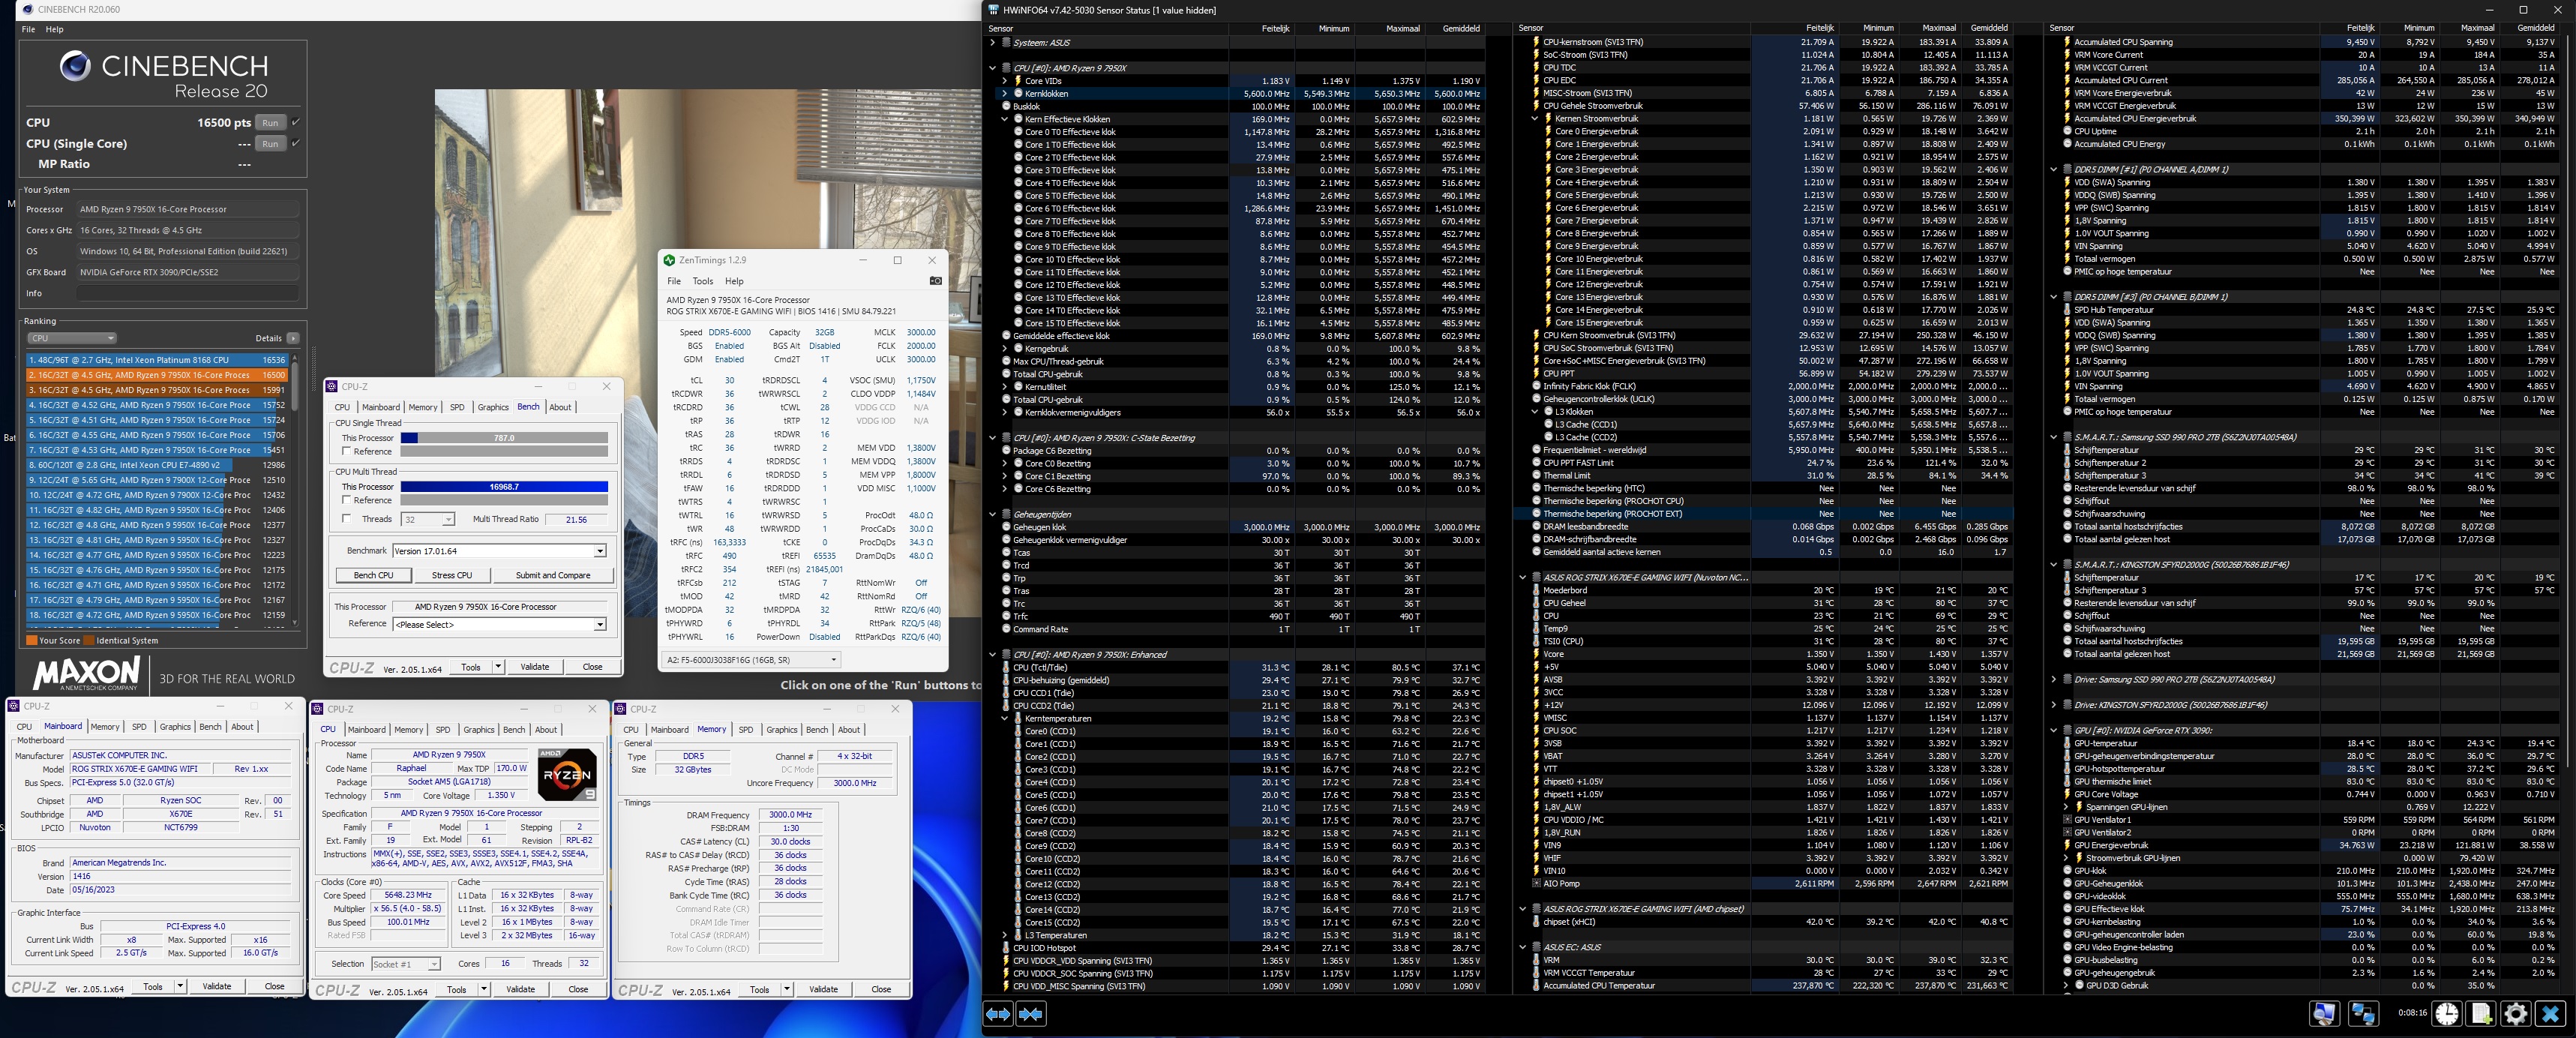Click GPU-temperatuur thermometer sensor icon
The image size is (2576, 1038).
[x=2066, y=744]
